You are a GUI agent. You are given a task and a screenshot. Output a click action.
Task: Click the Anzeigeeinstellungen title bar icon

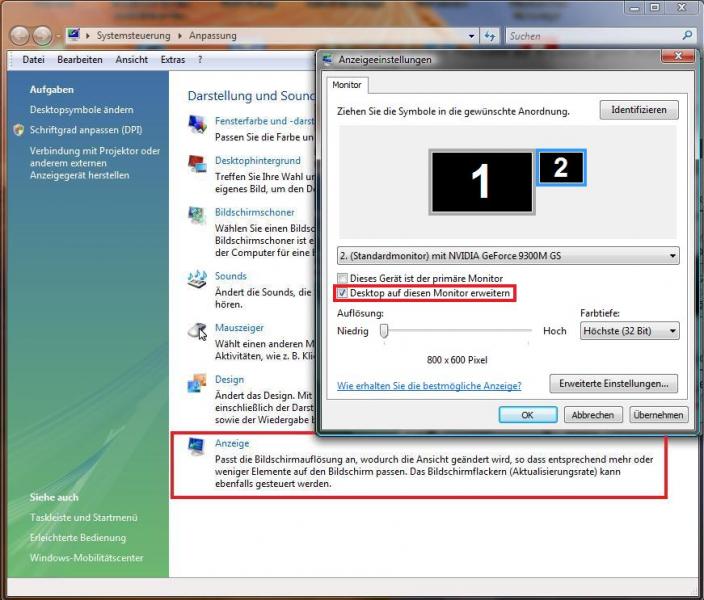(327, 59)
